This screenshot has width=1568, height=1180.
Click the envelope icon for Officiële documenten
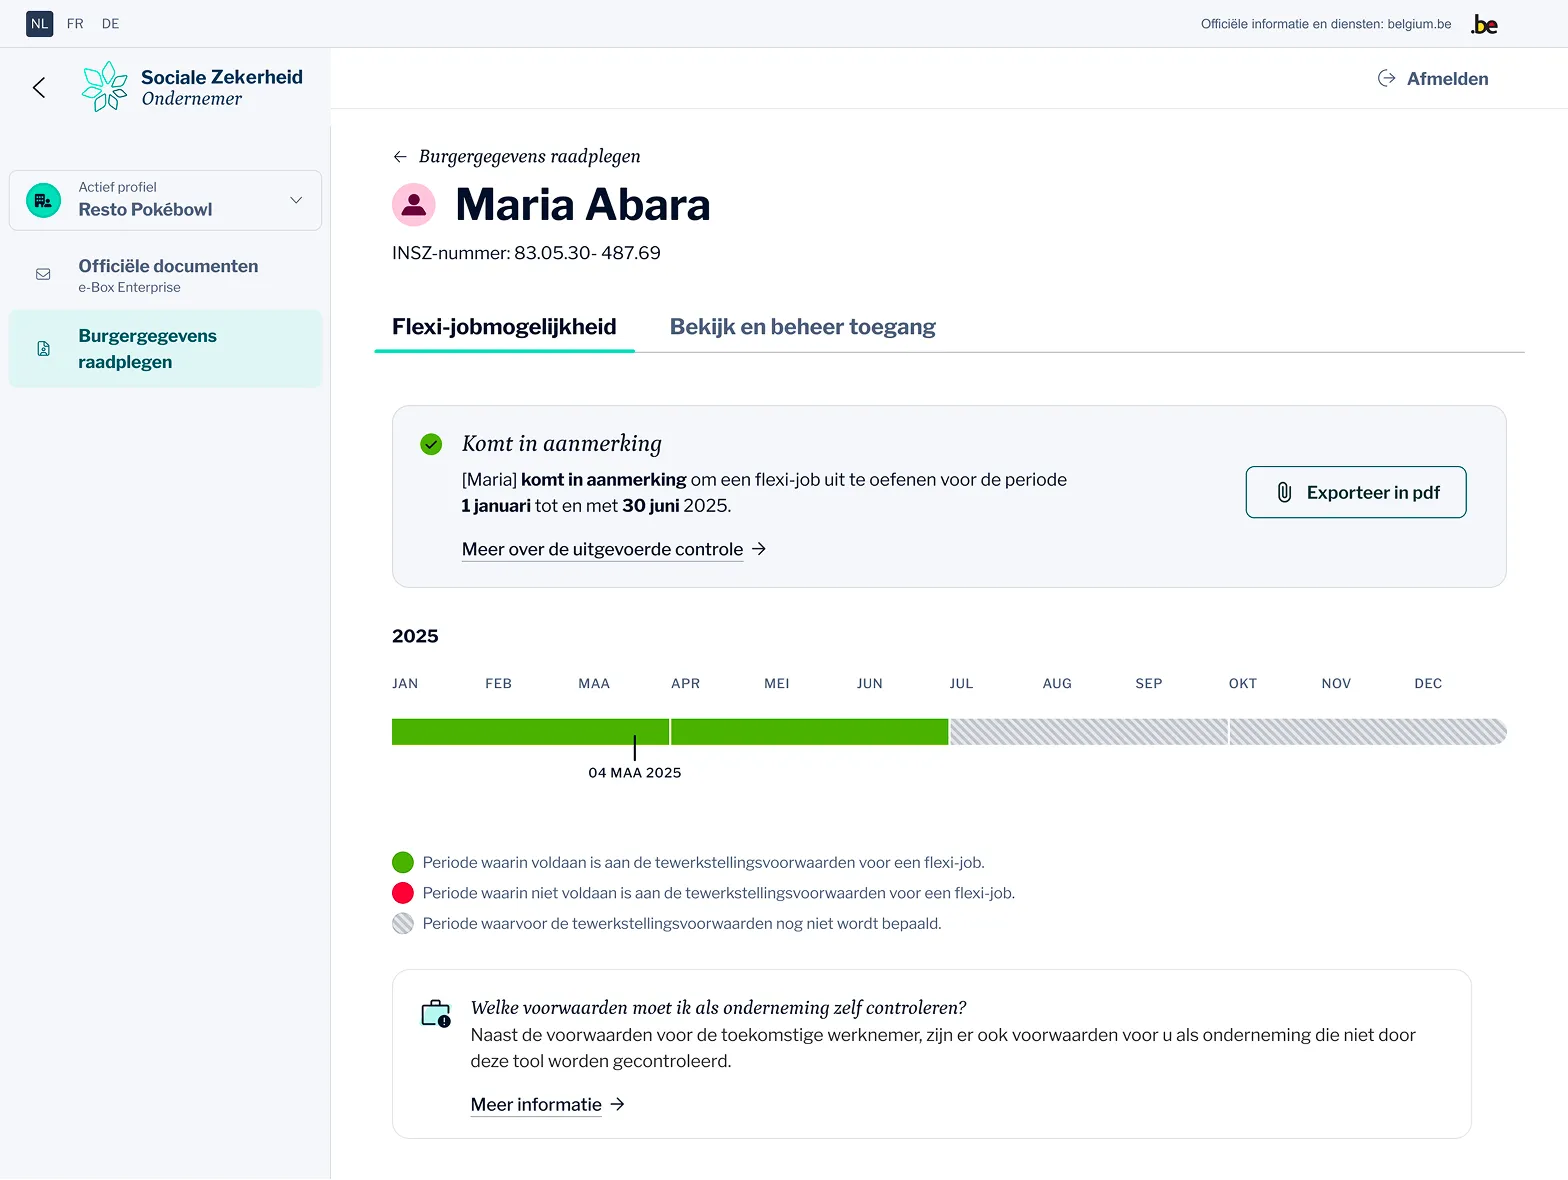43,275
